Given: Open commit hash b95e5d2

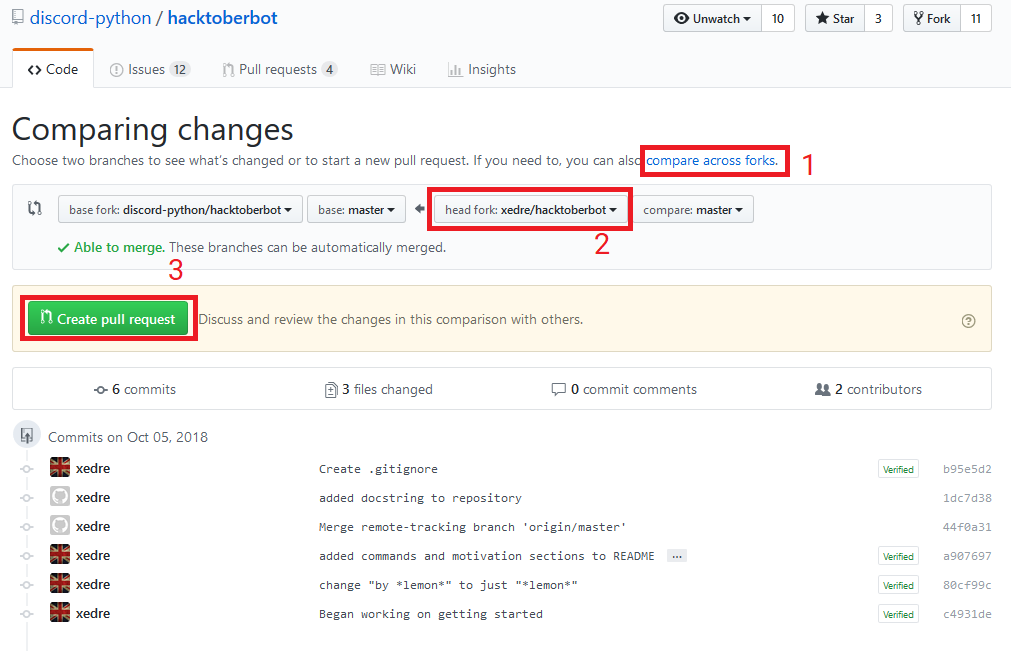Looking at the screenshot, I should [x=967, y=469].
